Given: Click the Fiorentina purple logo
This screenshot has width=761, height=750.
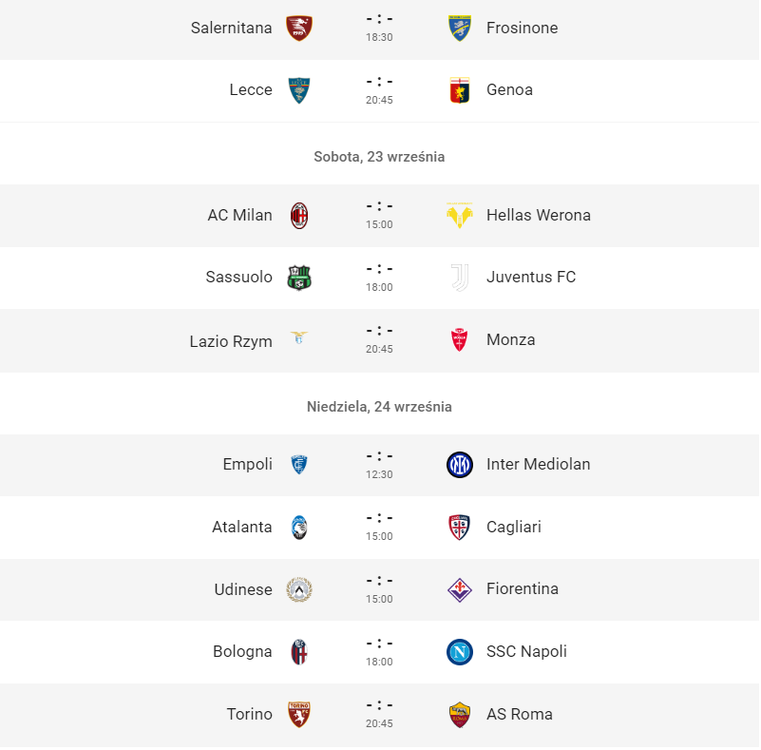Looking at the screenshot, I should coord(459,590).
